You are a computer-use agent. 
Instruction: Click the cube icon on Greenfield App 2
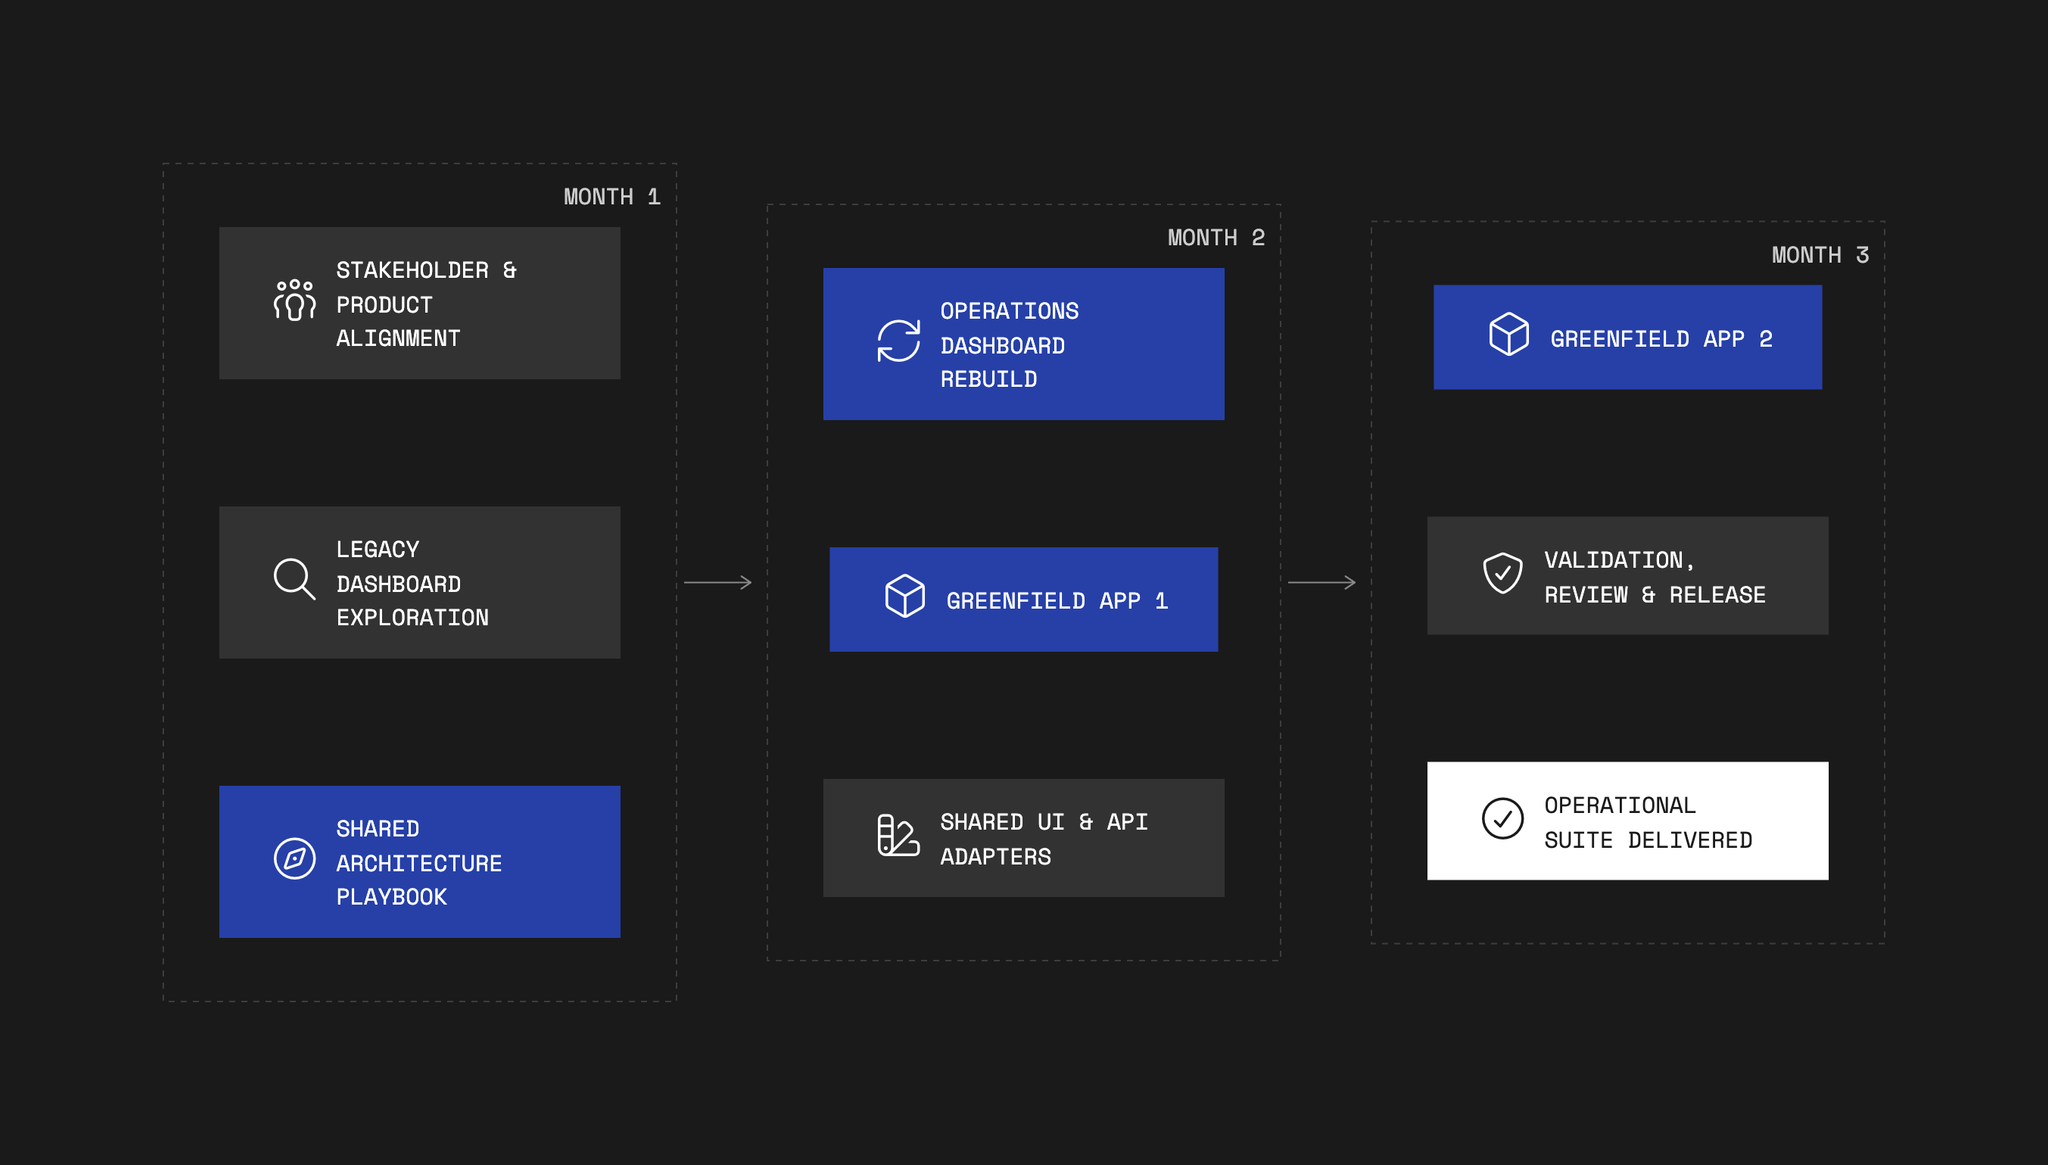tap(1508, 334)
